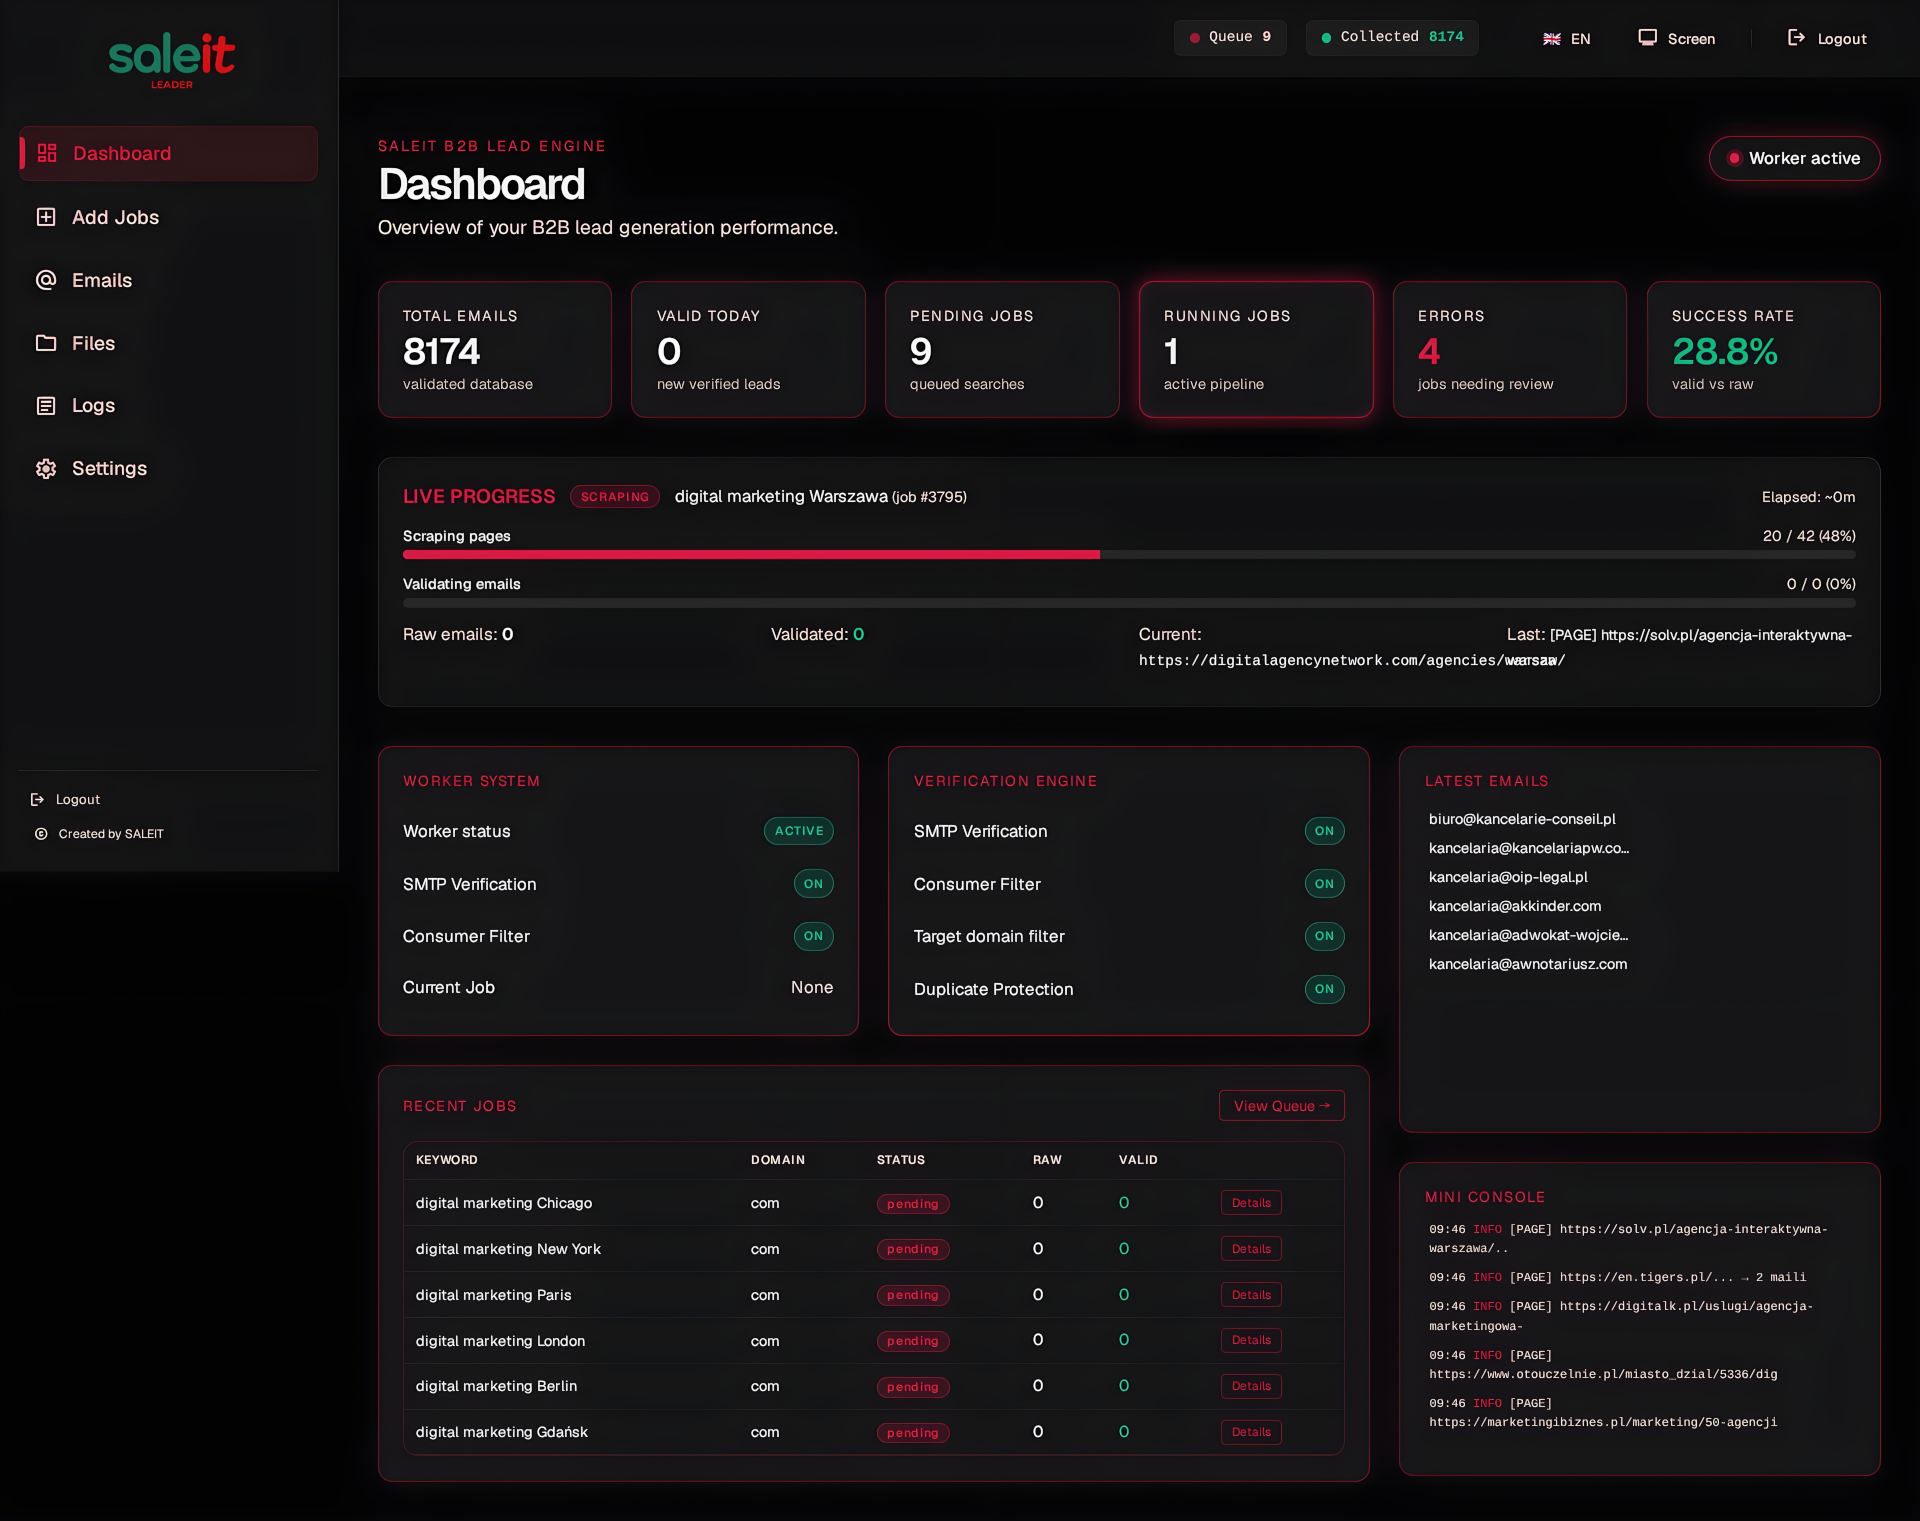Click the sidebar Logout arrow icon
Screen dimensions: 1920x1521
pos(38,799)
